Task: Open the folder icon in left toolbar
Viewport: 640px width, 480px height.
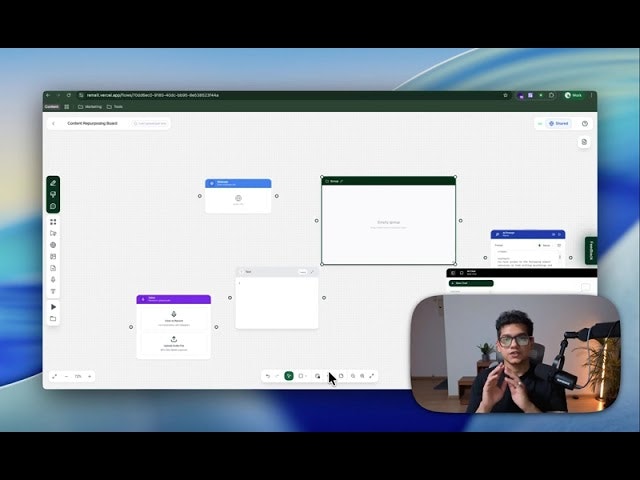Action: 53,318
